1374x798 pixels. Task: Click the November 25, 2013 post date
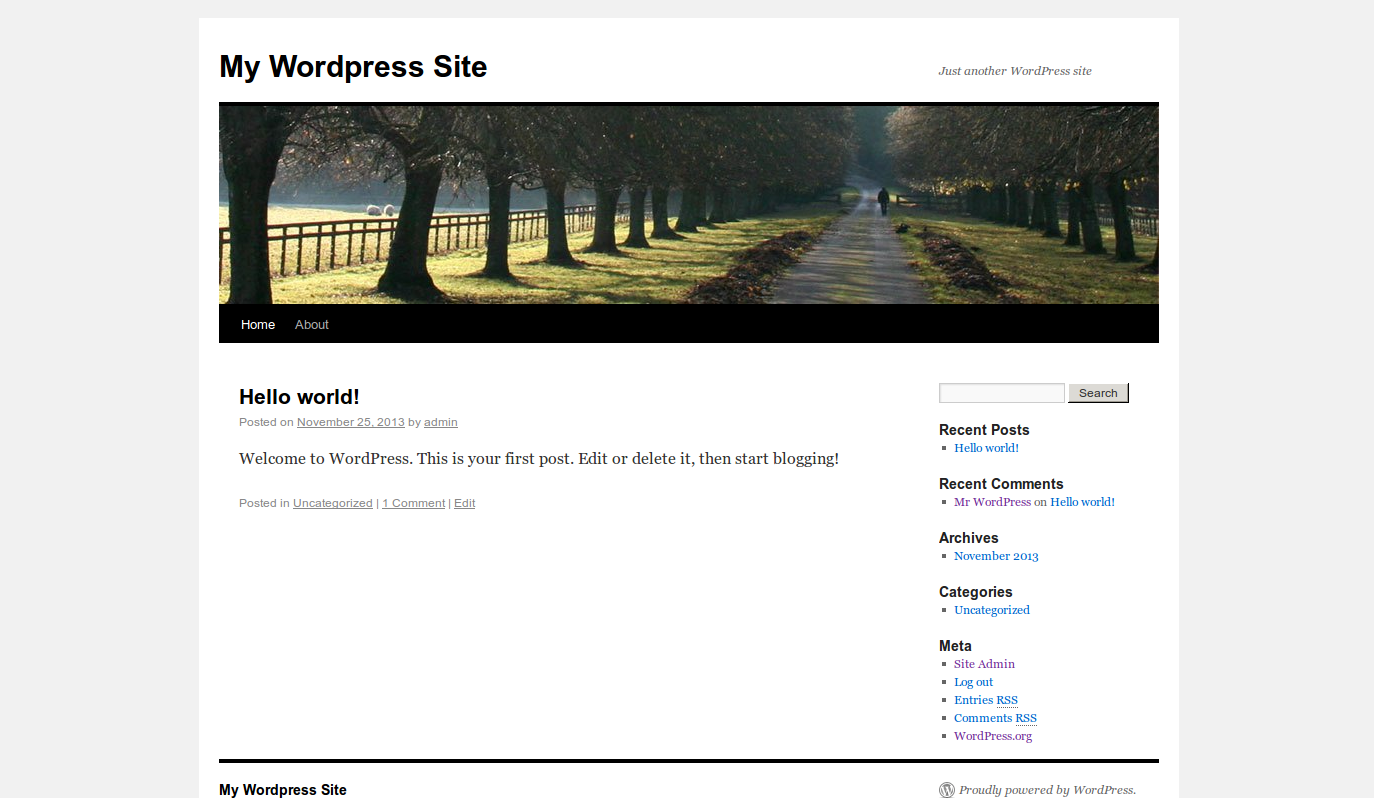[x=350, y=422]
